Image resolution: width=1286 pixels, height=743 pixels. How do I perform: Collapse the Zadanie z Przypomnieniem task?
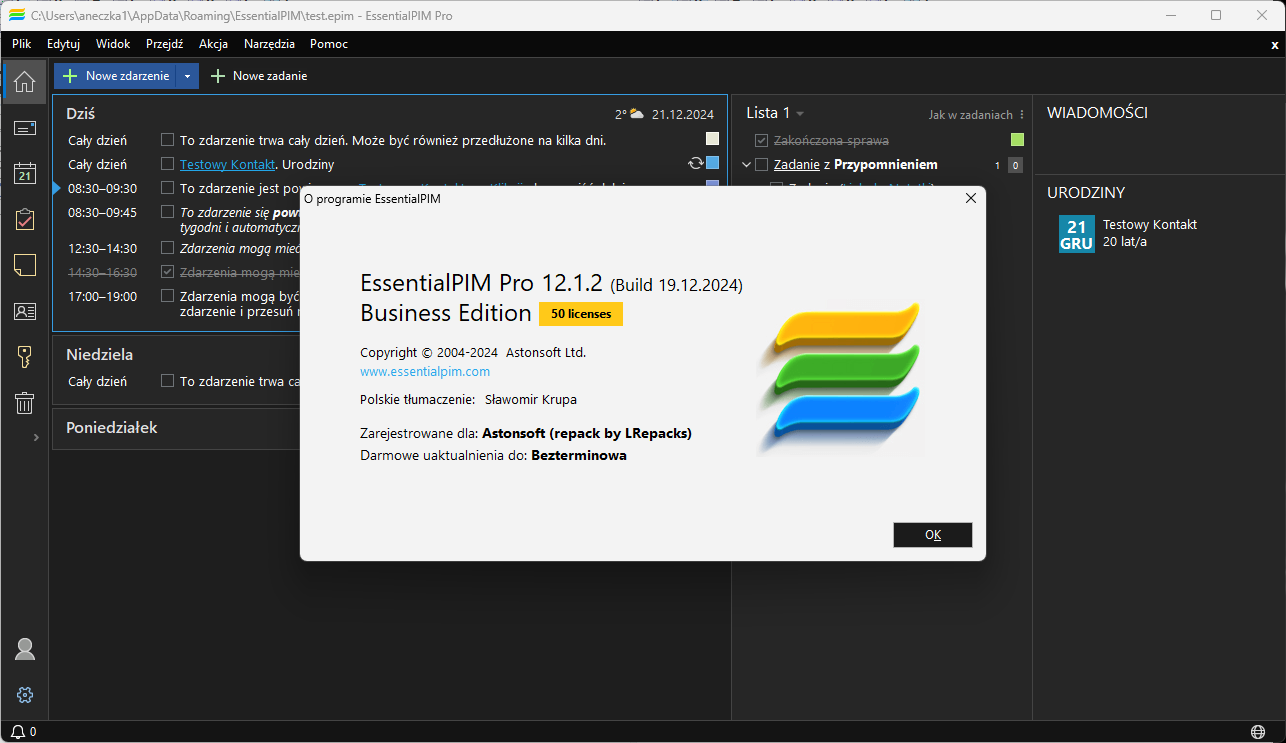tap(745, 164)
